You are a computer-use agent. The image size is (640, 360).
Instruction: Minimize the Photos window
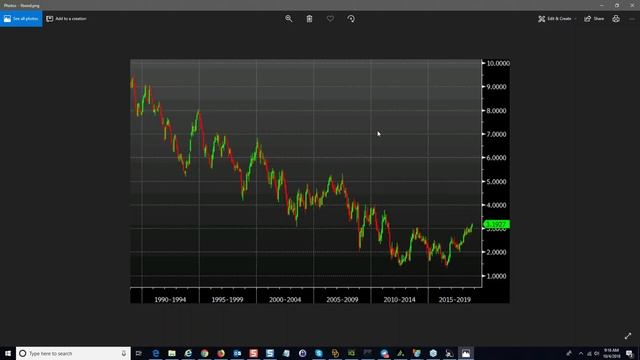602,5
